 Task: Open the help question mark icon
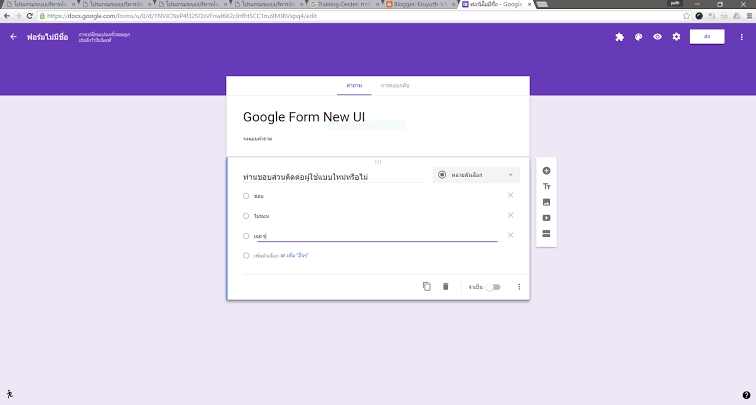746,395
